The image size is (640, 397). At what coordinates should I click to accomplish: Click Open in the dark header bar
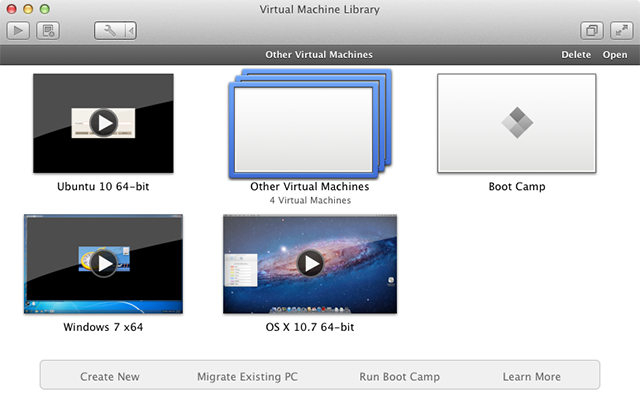[x=615, y=55]
